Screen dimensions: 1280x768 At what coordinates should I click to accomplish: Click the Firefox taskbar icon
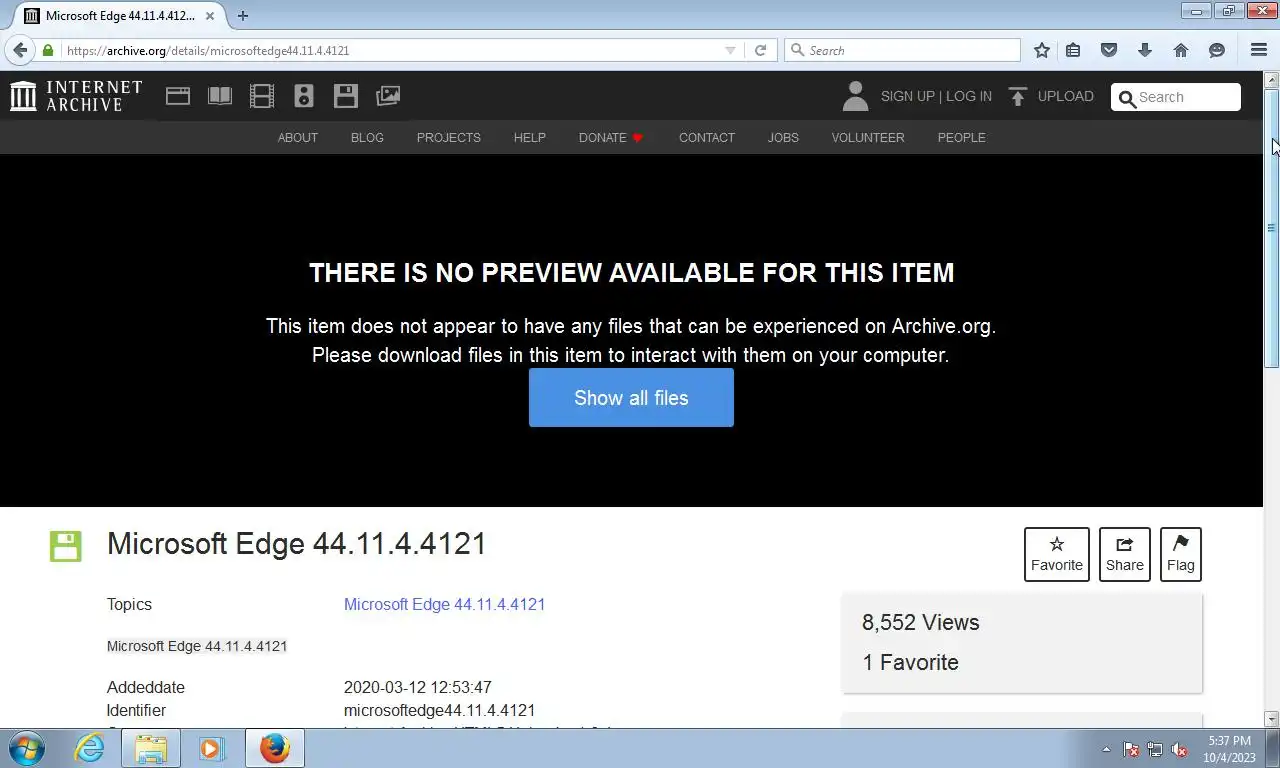click(x=274, y=748)
